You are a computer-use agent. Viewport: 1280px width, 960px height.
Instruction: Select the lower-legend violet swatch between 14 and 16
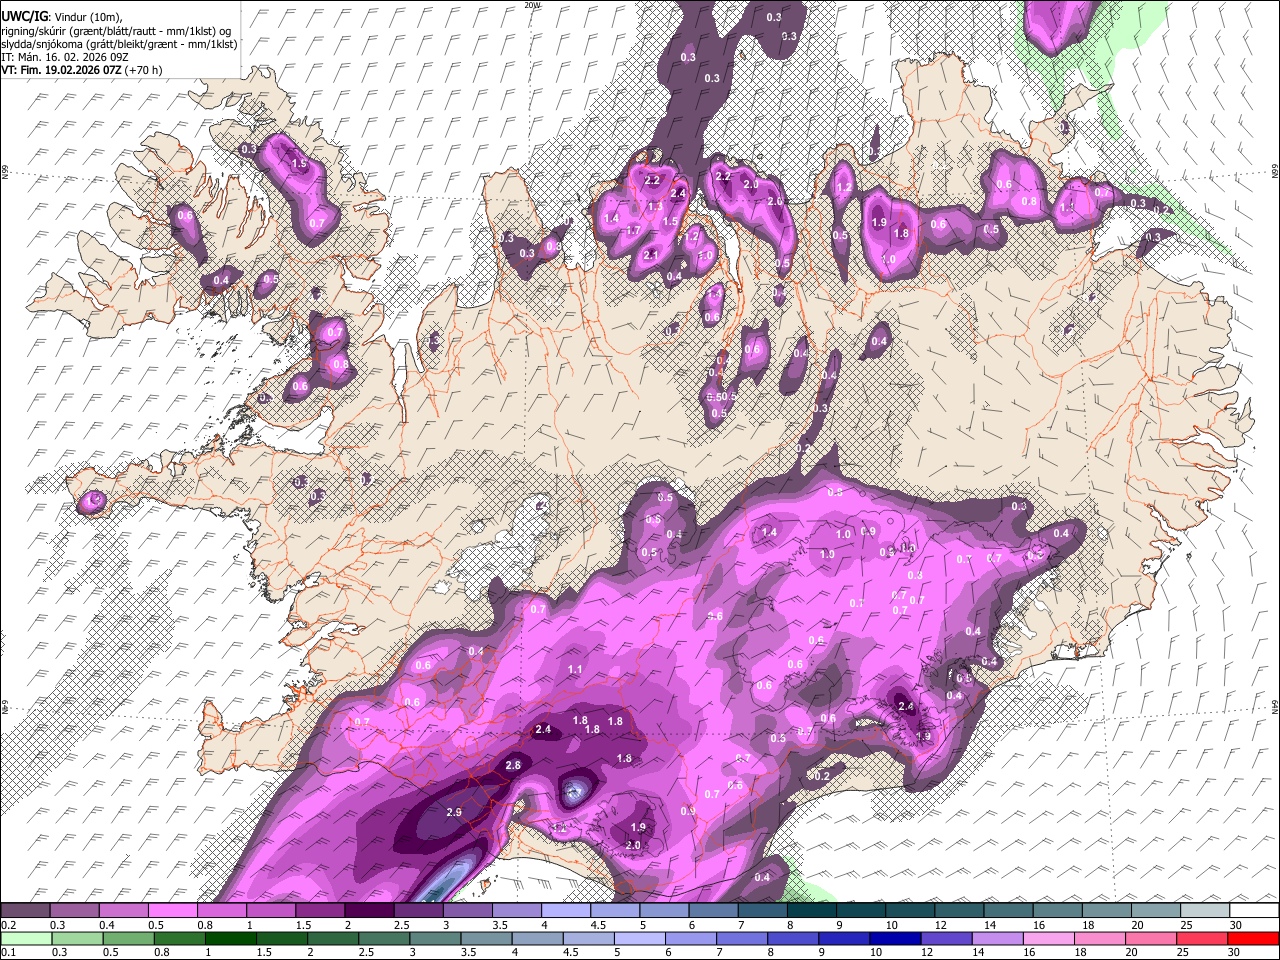(997, 938)
